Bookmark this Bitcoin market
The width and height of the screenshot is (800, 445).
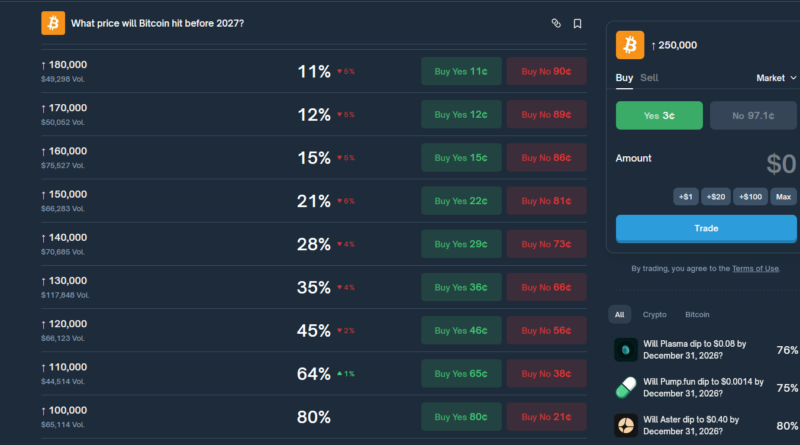578,23
